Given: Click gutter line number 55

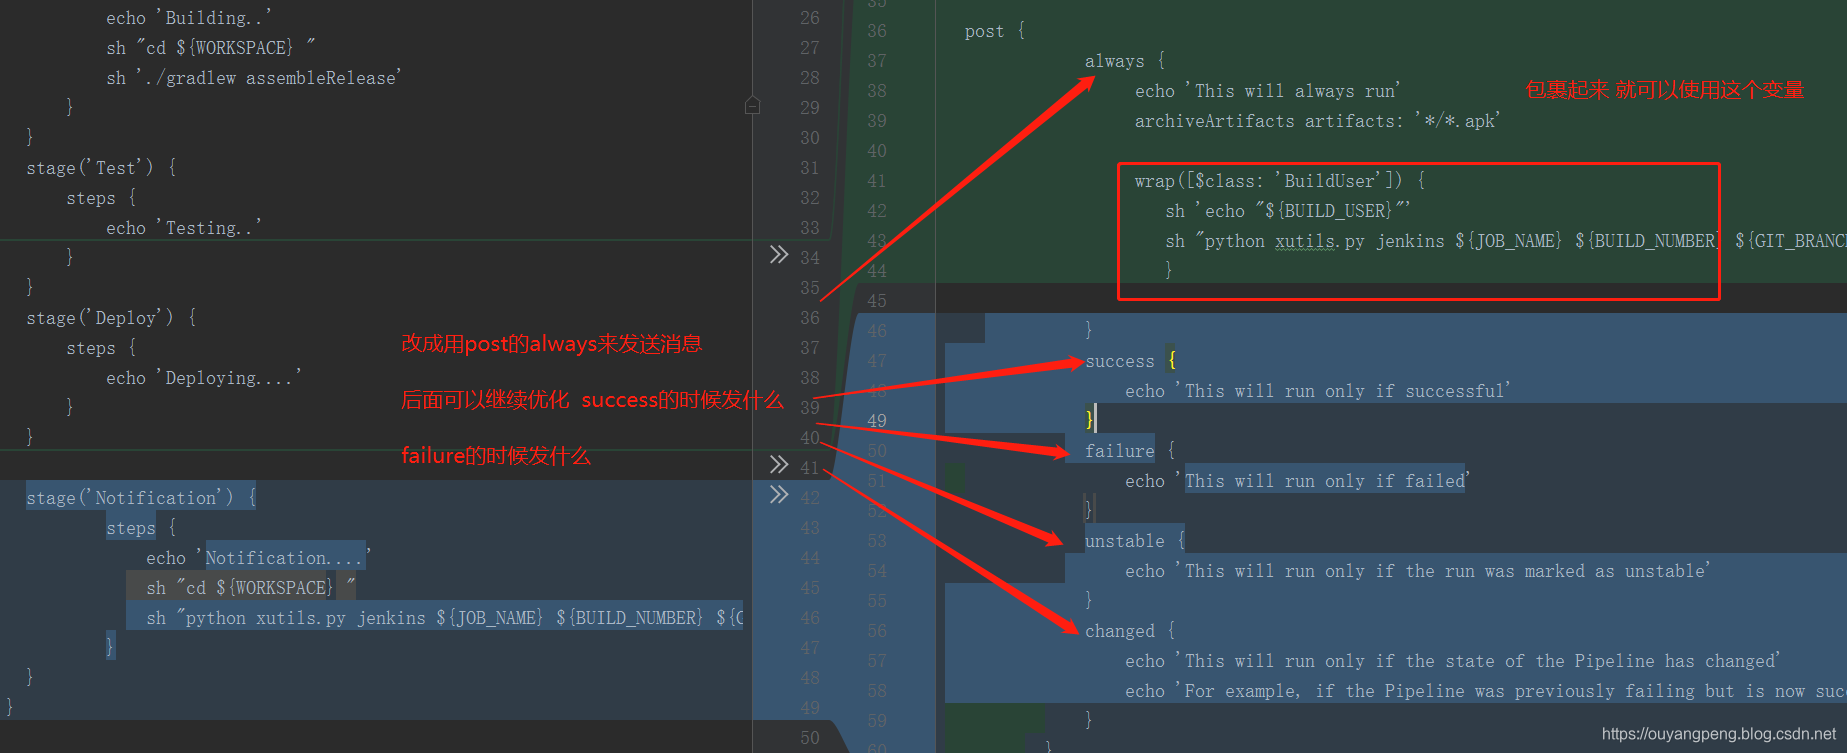Looking at the screenshot, I should [877, 601].
